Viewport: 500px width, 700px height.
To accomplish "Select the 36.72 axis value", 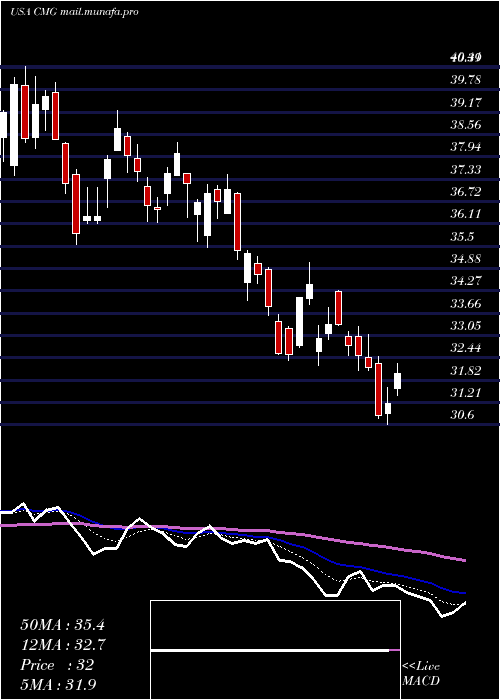I will (466, 192).
